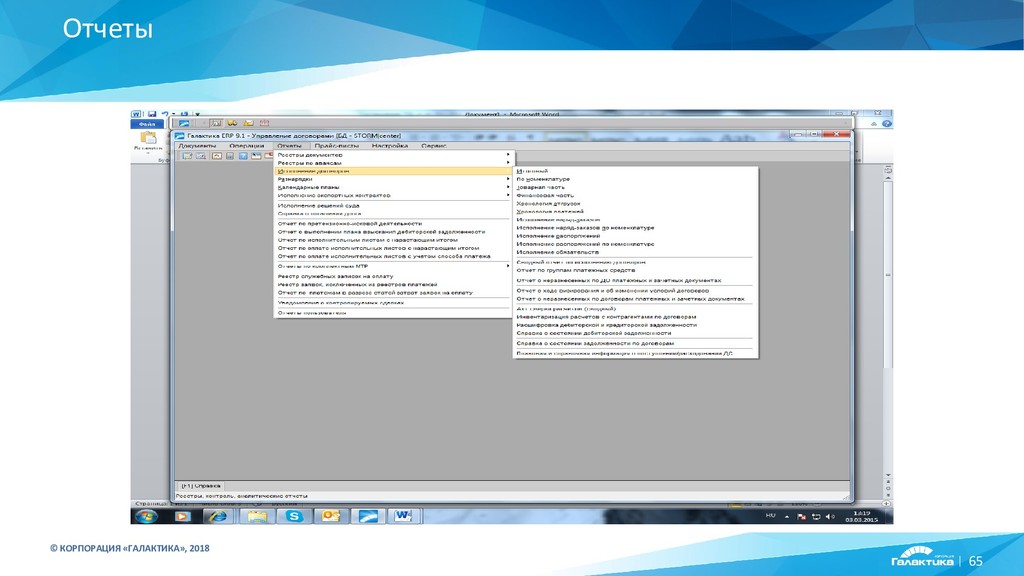Choose Отчет по группам платежных средств

[x=635, y=270]
